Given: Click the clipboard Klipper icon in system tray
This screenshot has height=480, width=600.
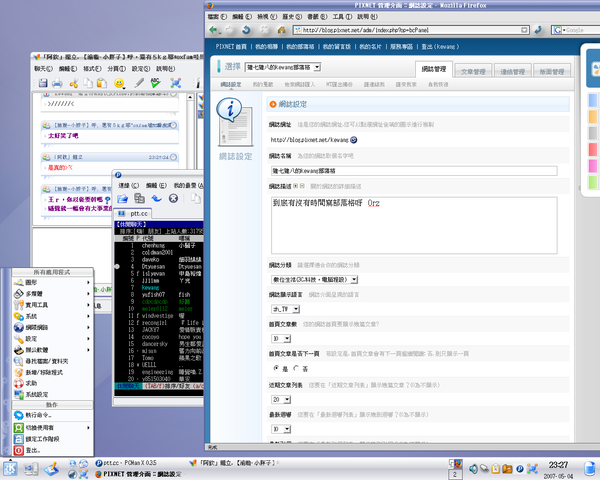Looking at the screenshot, I should pos(496,469).
